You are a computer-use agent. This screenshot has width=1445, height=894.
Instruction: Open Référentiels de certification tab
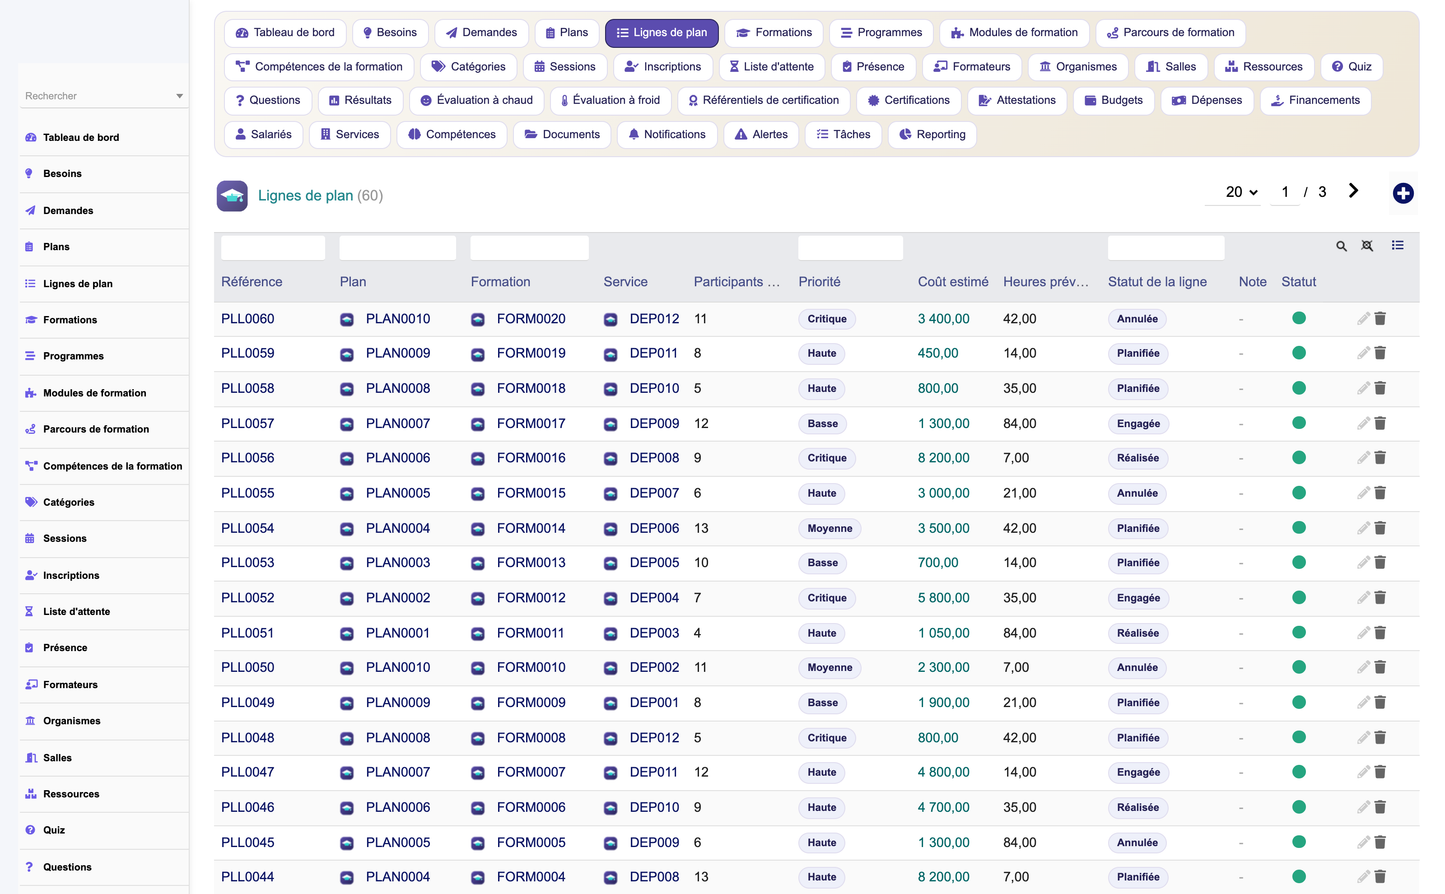coord(764,100)
